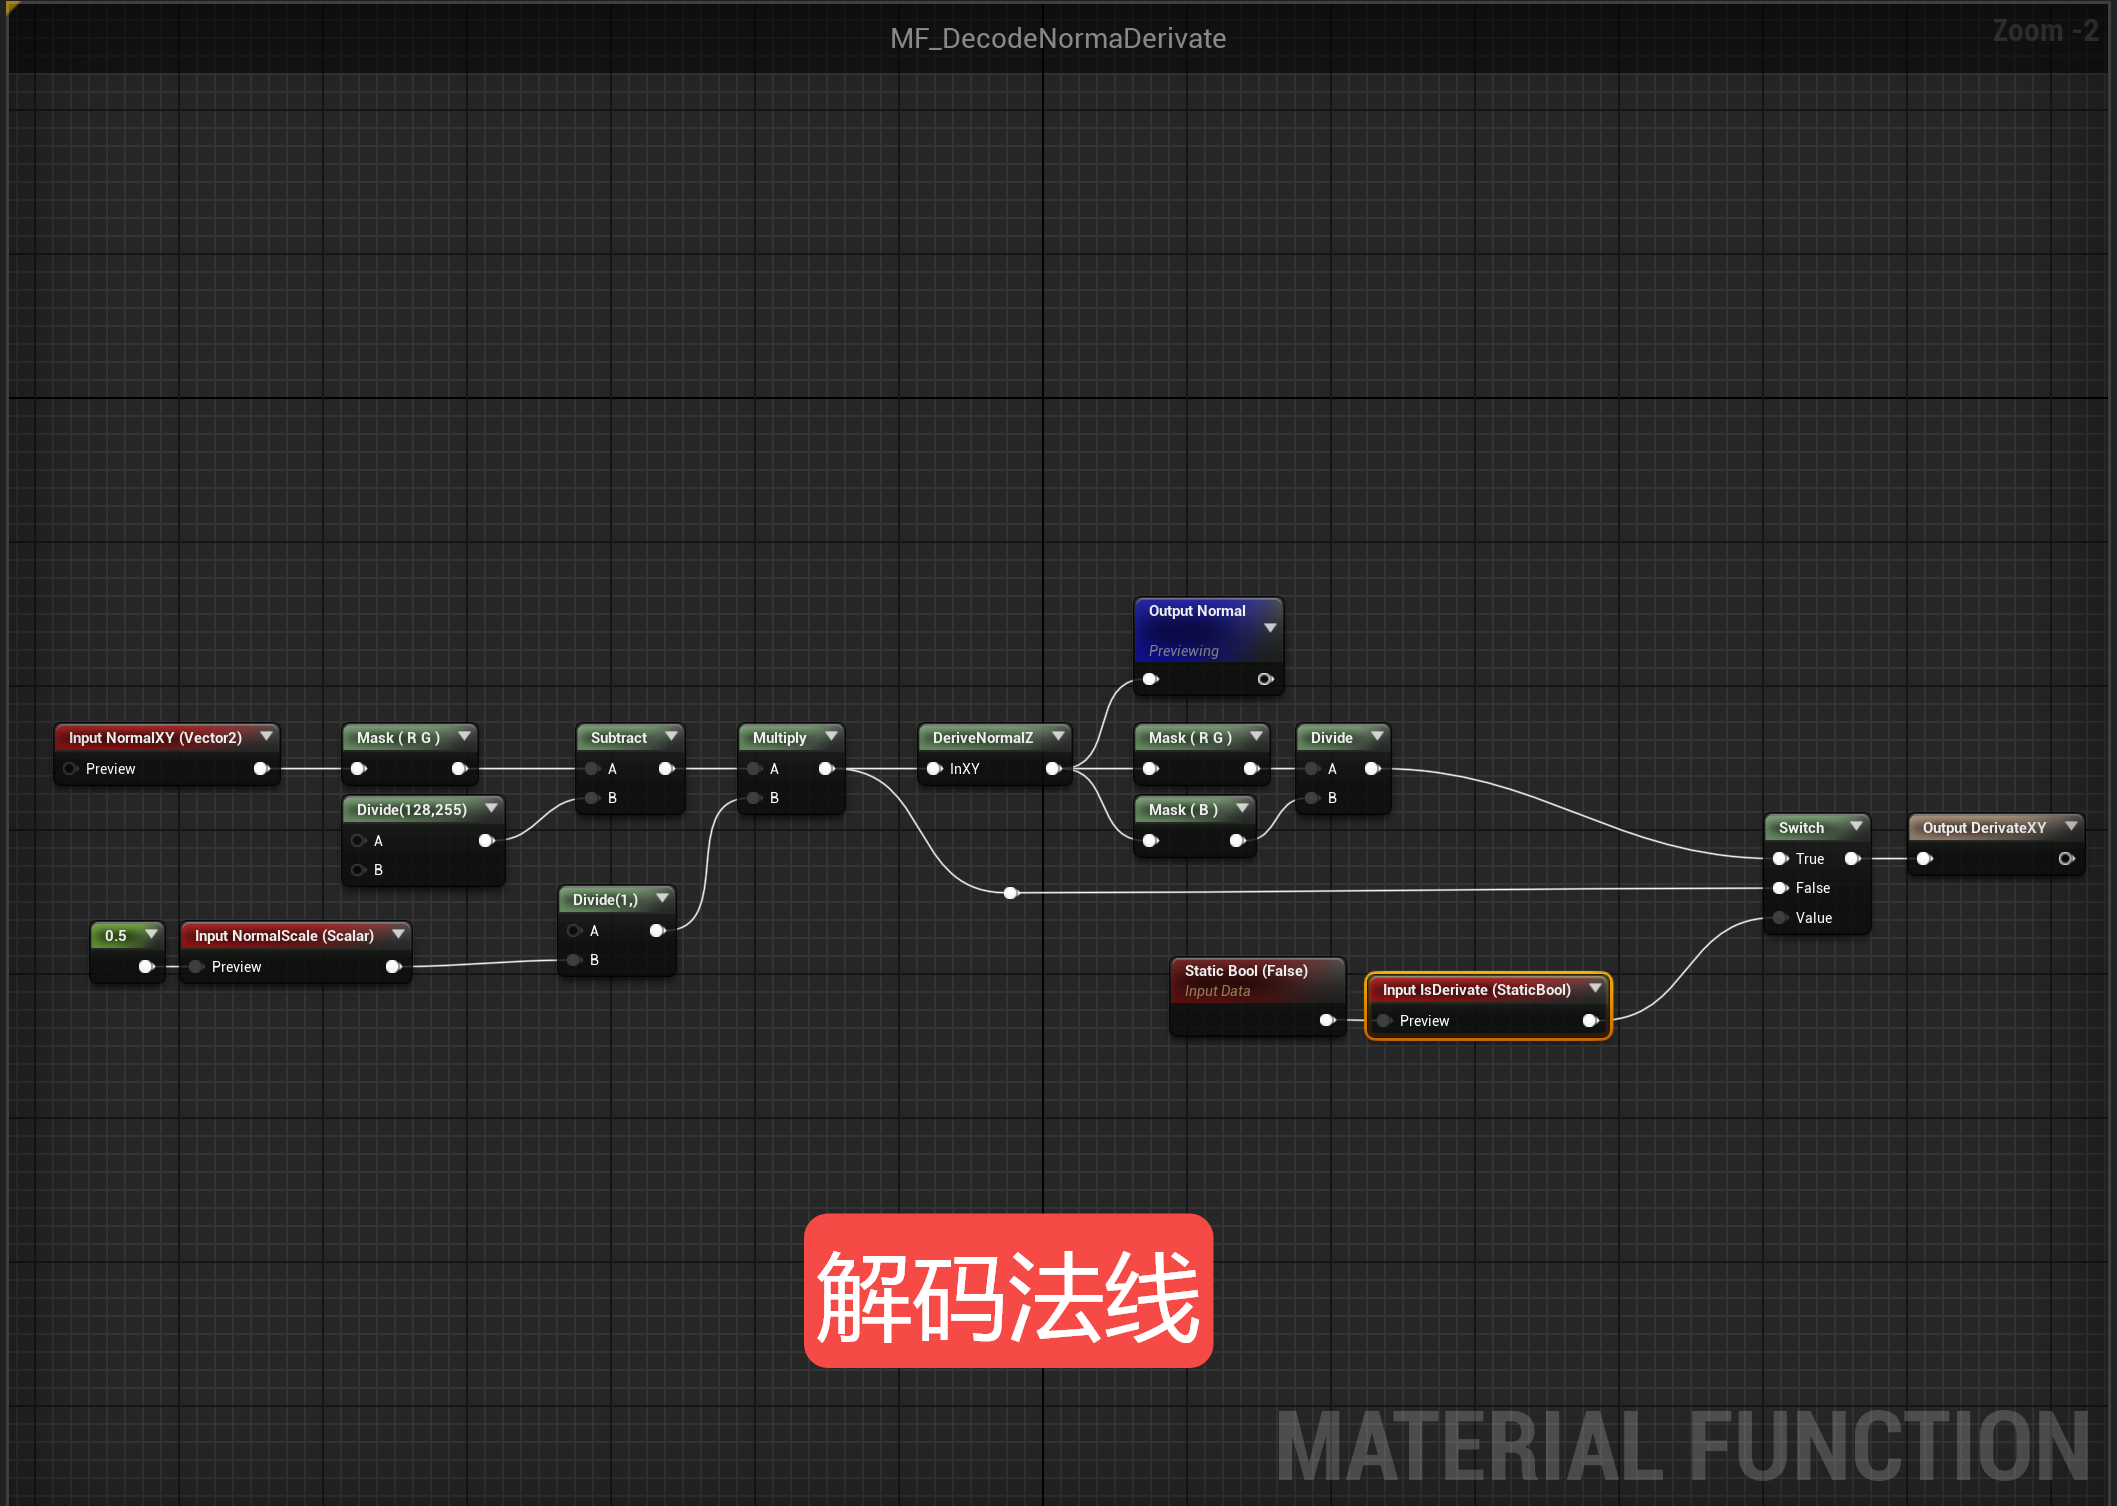Click the DeriveNormalZ node's InXY input pin

(934, 769)
